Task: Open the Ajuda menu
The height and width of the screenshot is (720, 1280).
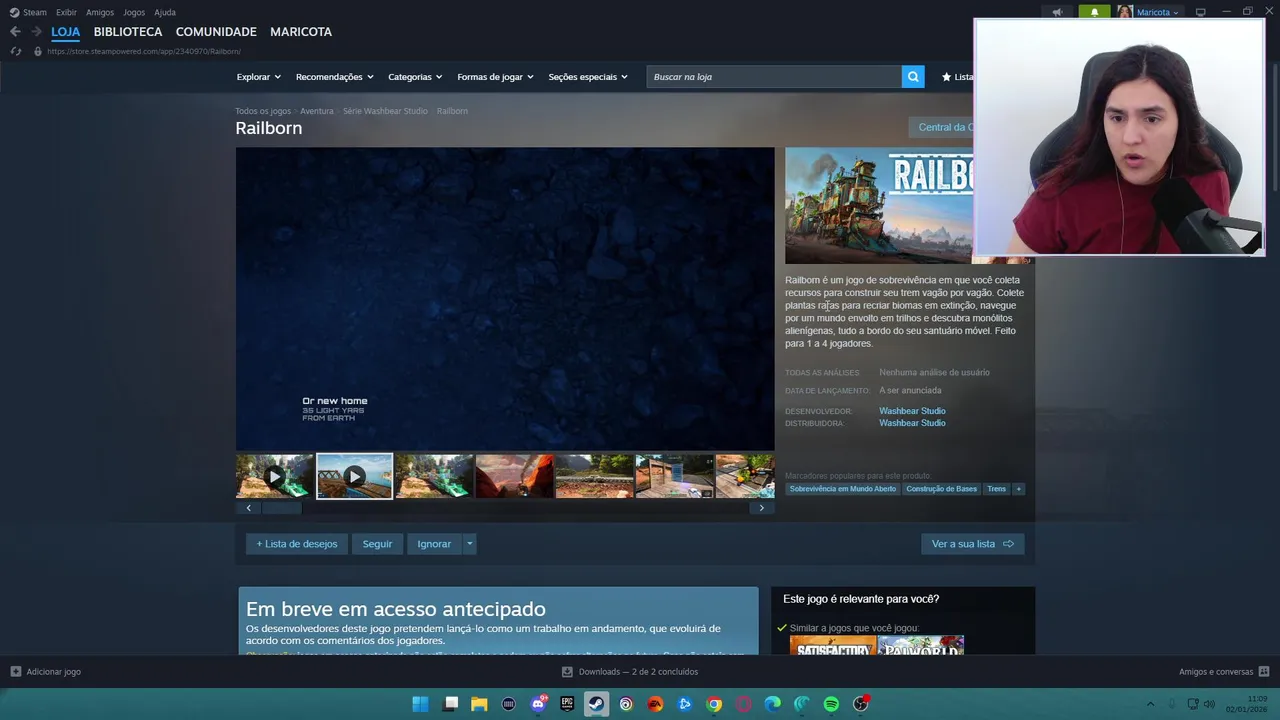Action: [x=165, y=12]
